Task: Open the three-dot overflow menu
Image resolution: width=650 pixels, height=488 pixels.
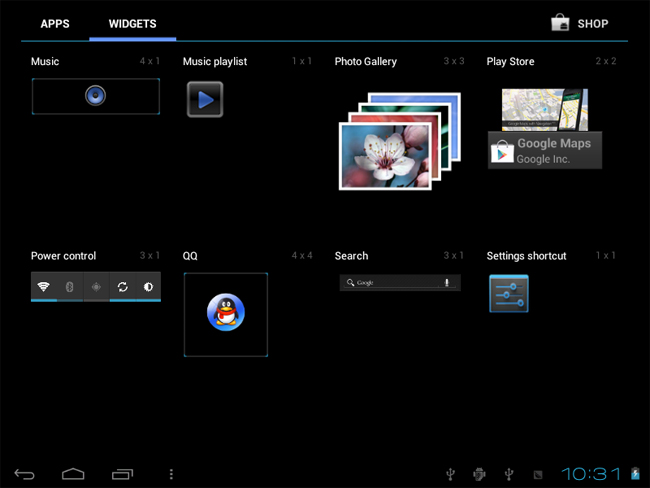Action: pos(171,474)
